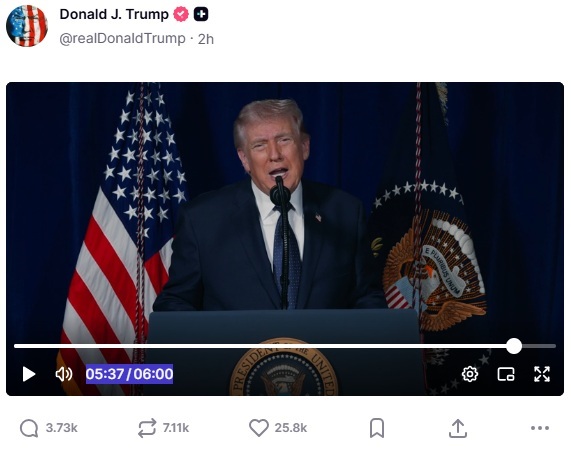Open Donald J. Trump profile name
This screenshot has height=454, width=571.
[x=114, y=14]
